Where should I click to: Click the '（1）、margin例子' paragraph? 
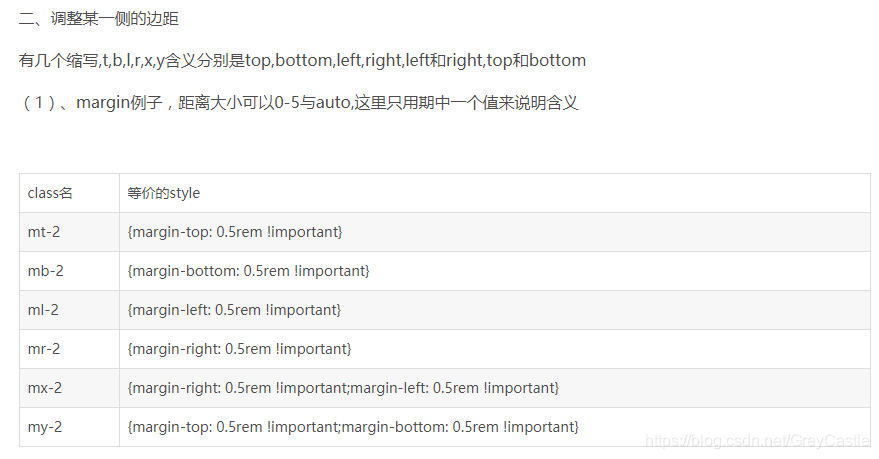point(298,103)
